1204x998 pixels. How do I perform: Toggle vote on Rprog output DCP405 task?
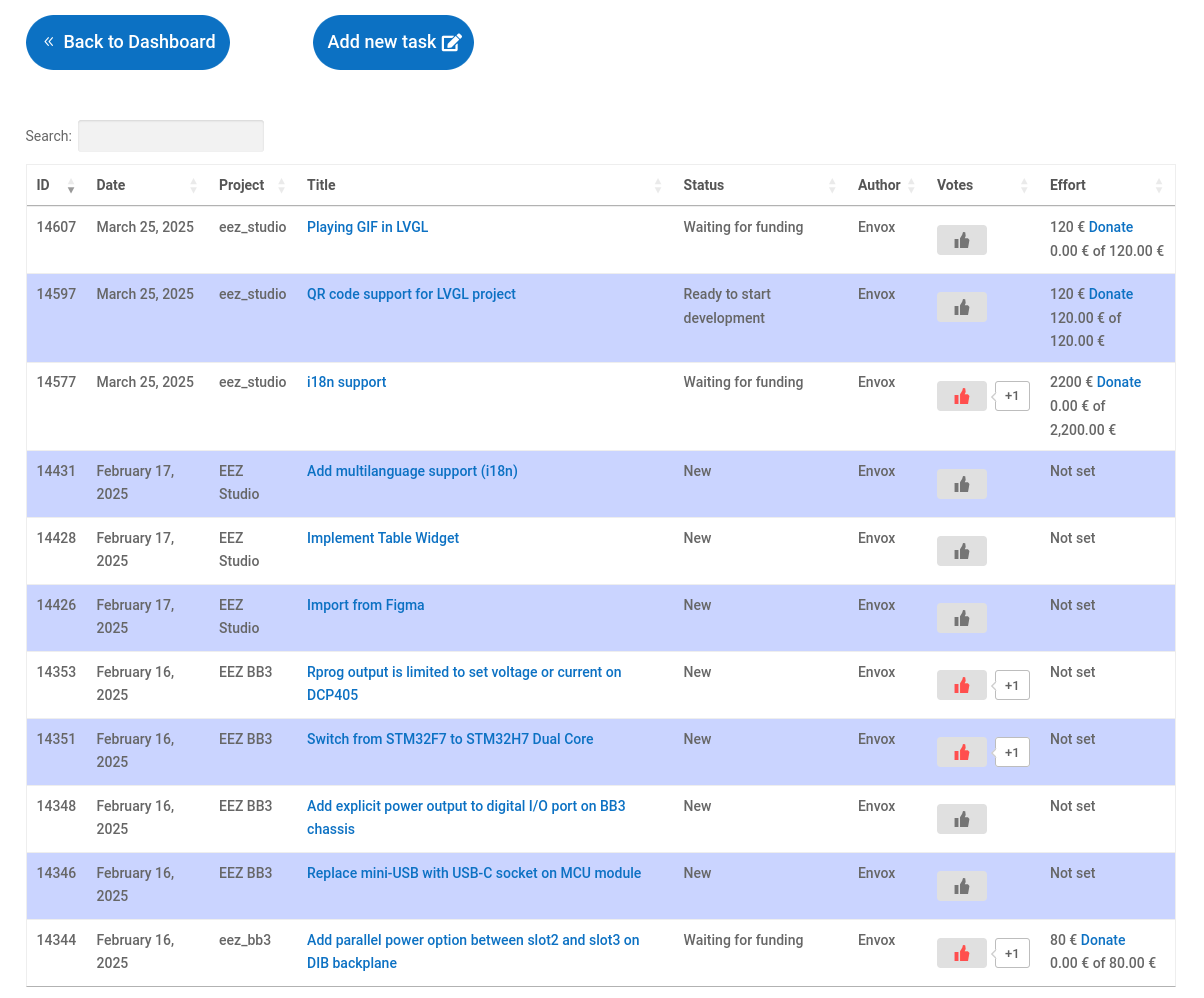[x=961, y=685]
